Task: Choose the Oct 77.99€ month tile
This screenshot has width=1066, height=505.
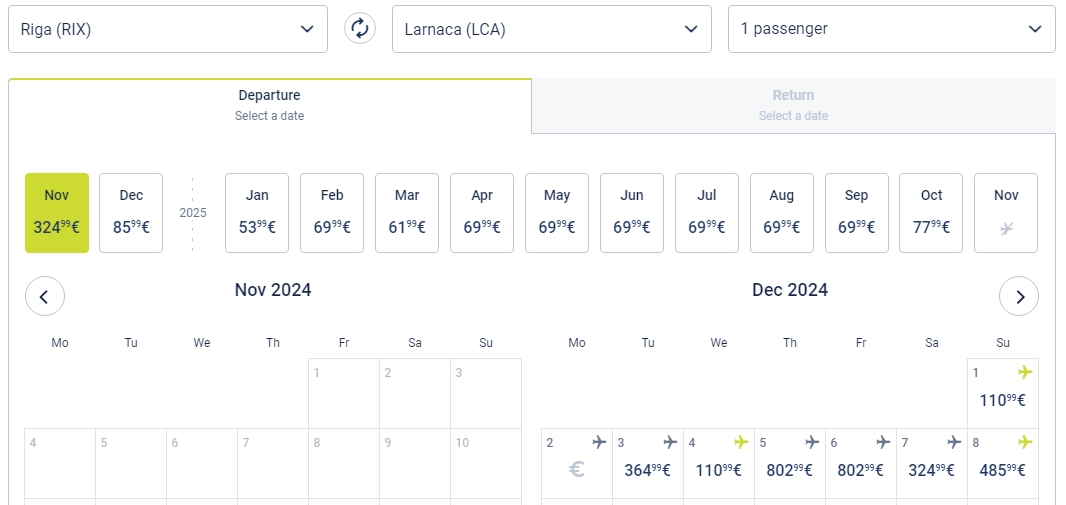Action: point(931,213)
